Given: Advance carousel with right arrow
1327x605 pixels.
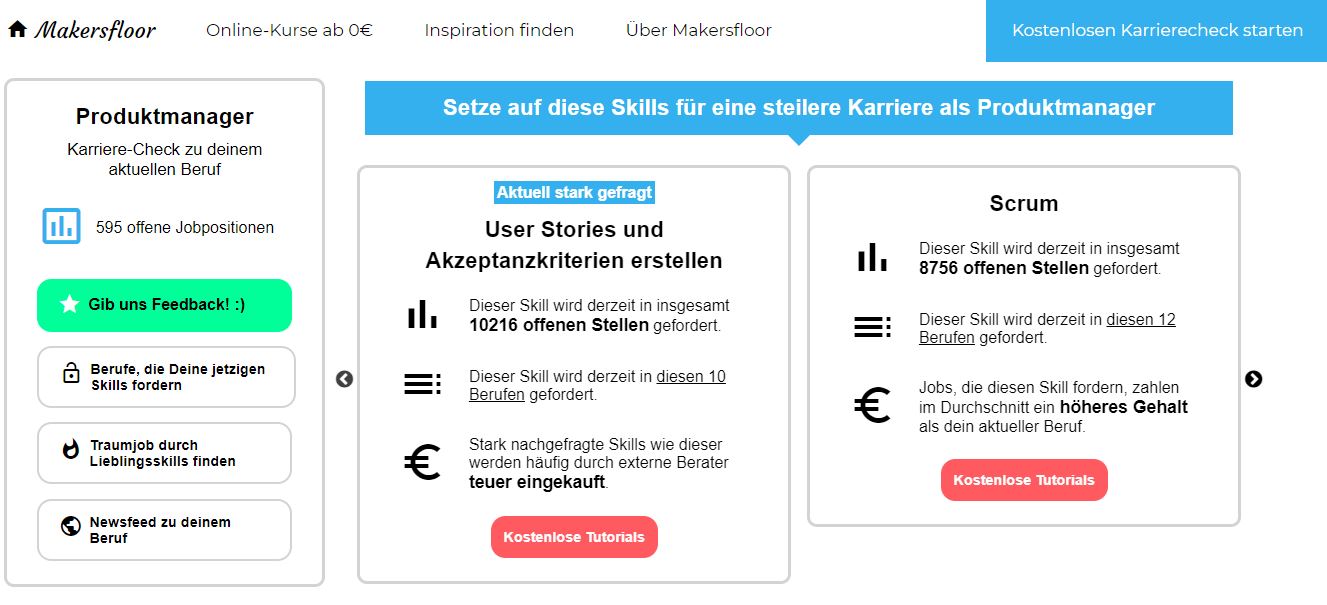Looking at the screenshot, I should 1253,379.
